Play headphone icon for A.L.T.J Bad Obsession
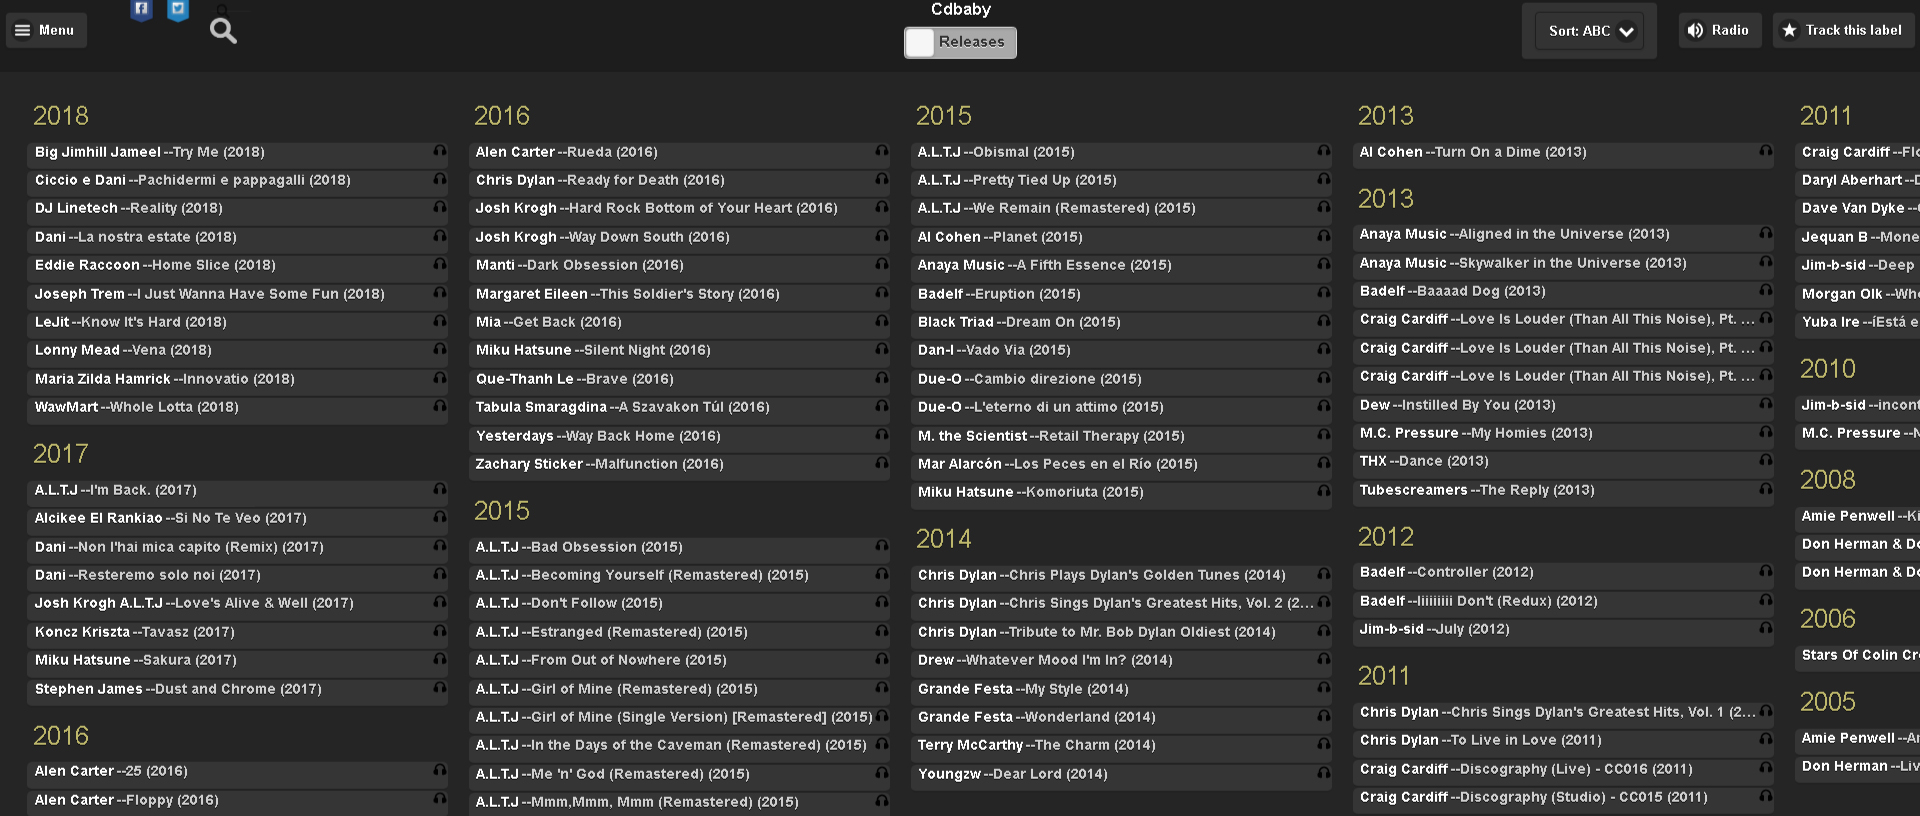The image size is (1920, 816). pos(882,546)
